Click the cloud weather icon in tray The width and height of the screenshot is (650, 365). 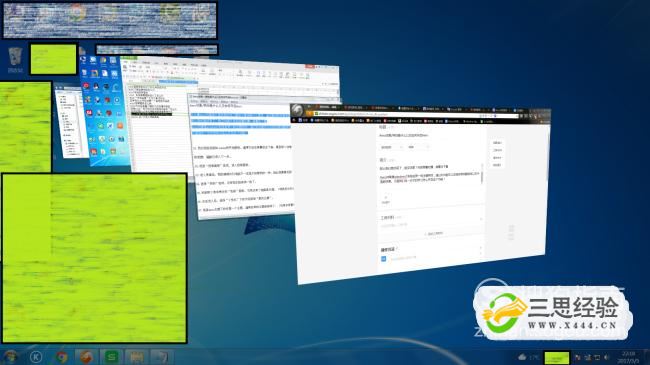tap(522, 357)
